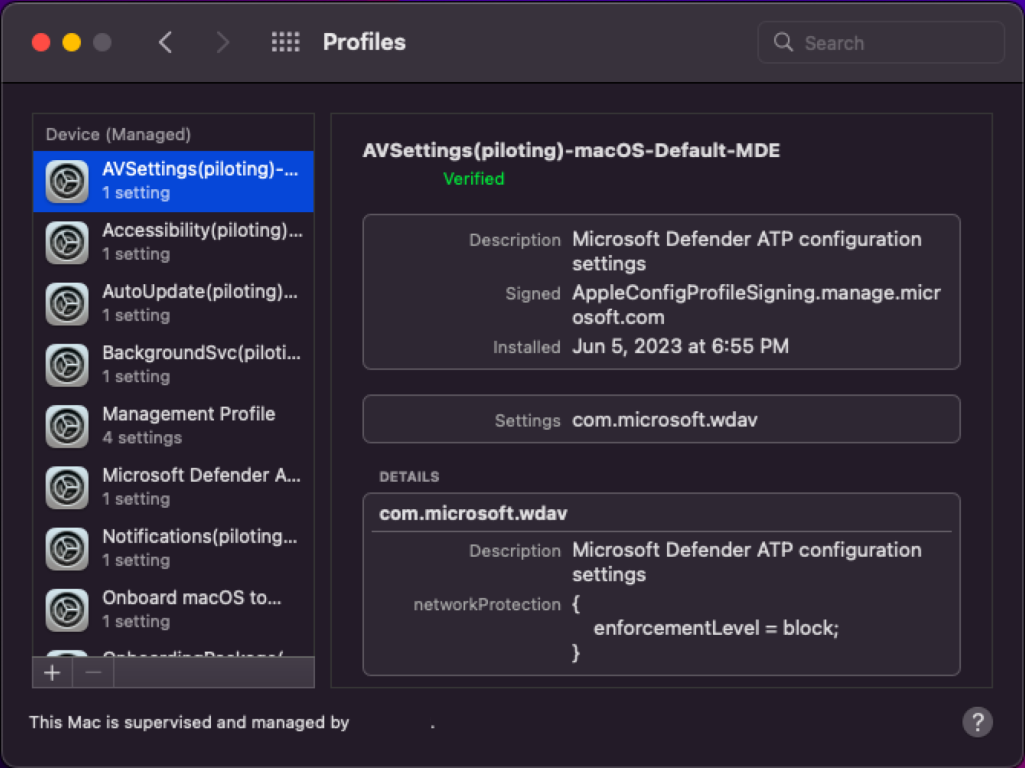1025x768 pixels.
Task: Click the forward navigation arrow
Action: [x=223, y=42]
